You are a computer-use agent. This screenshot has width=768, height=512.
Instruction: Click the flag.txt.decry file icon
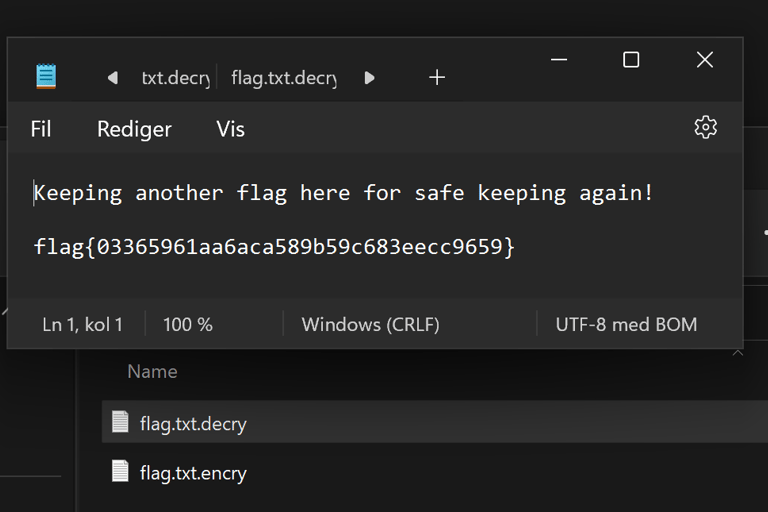tap(120, 422)
